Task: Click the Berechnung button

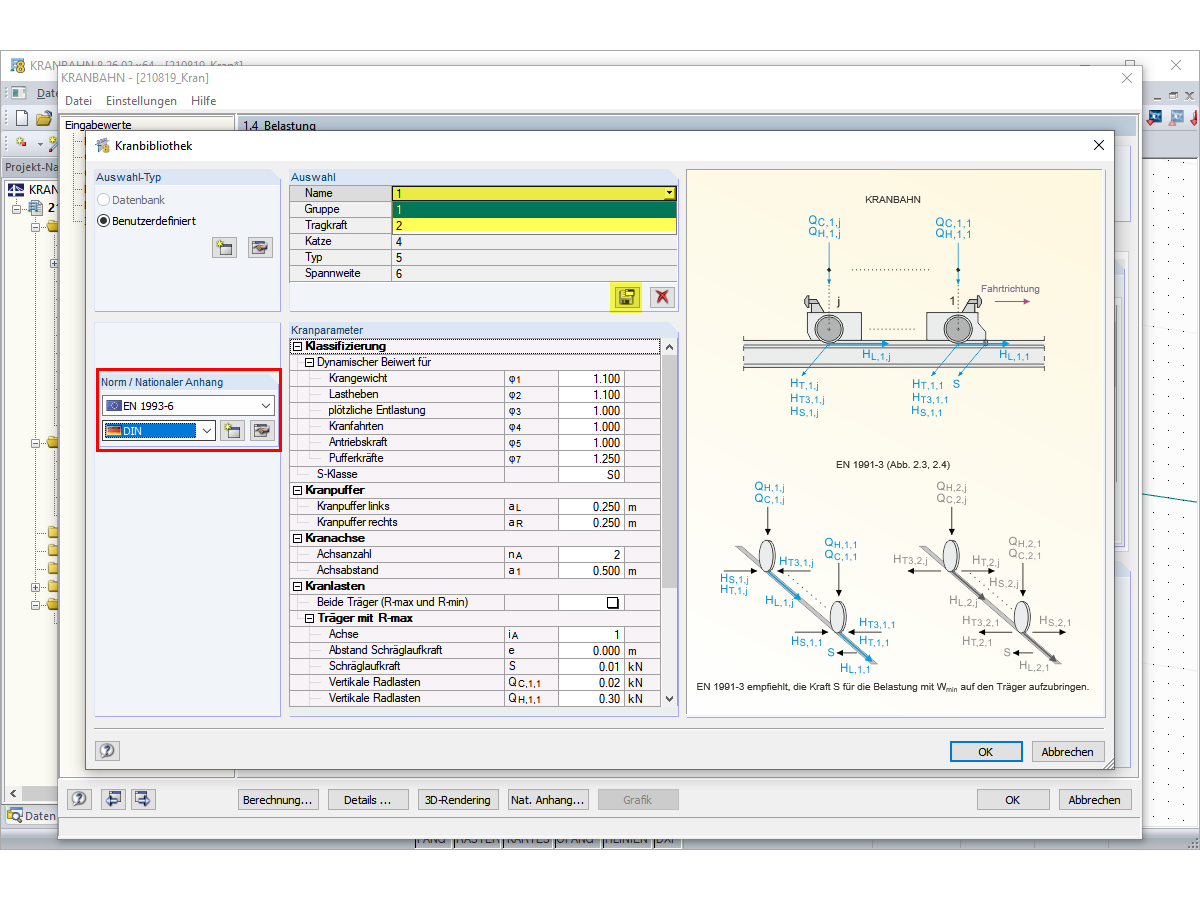Action: pos(278,799)
